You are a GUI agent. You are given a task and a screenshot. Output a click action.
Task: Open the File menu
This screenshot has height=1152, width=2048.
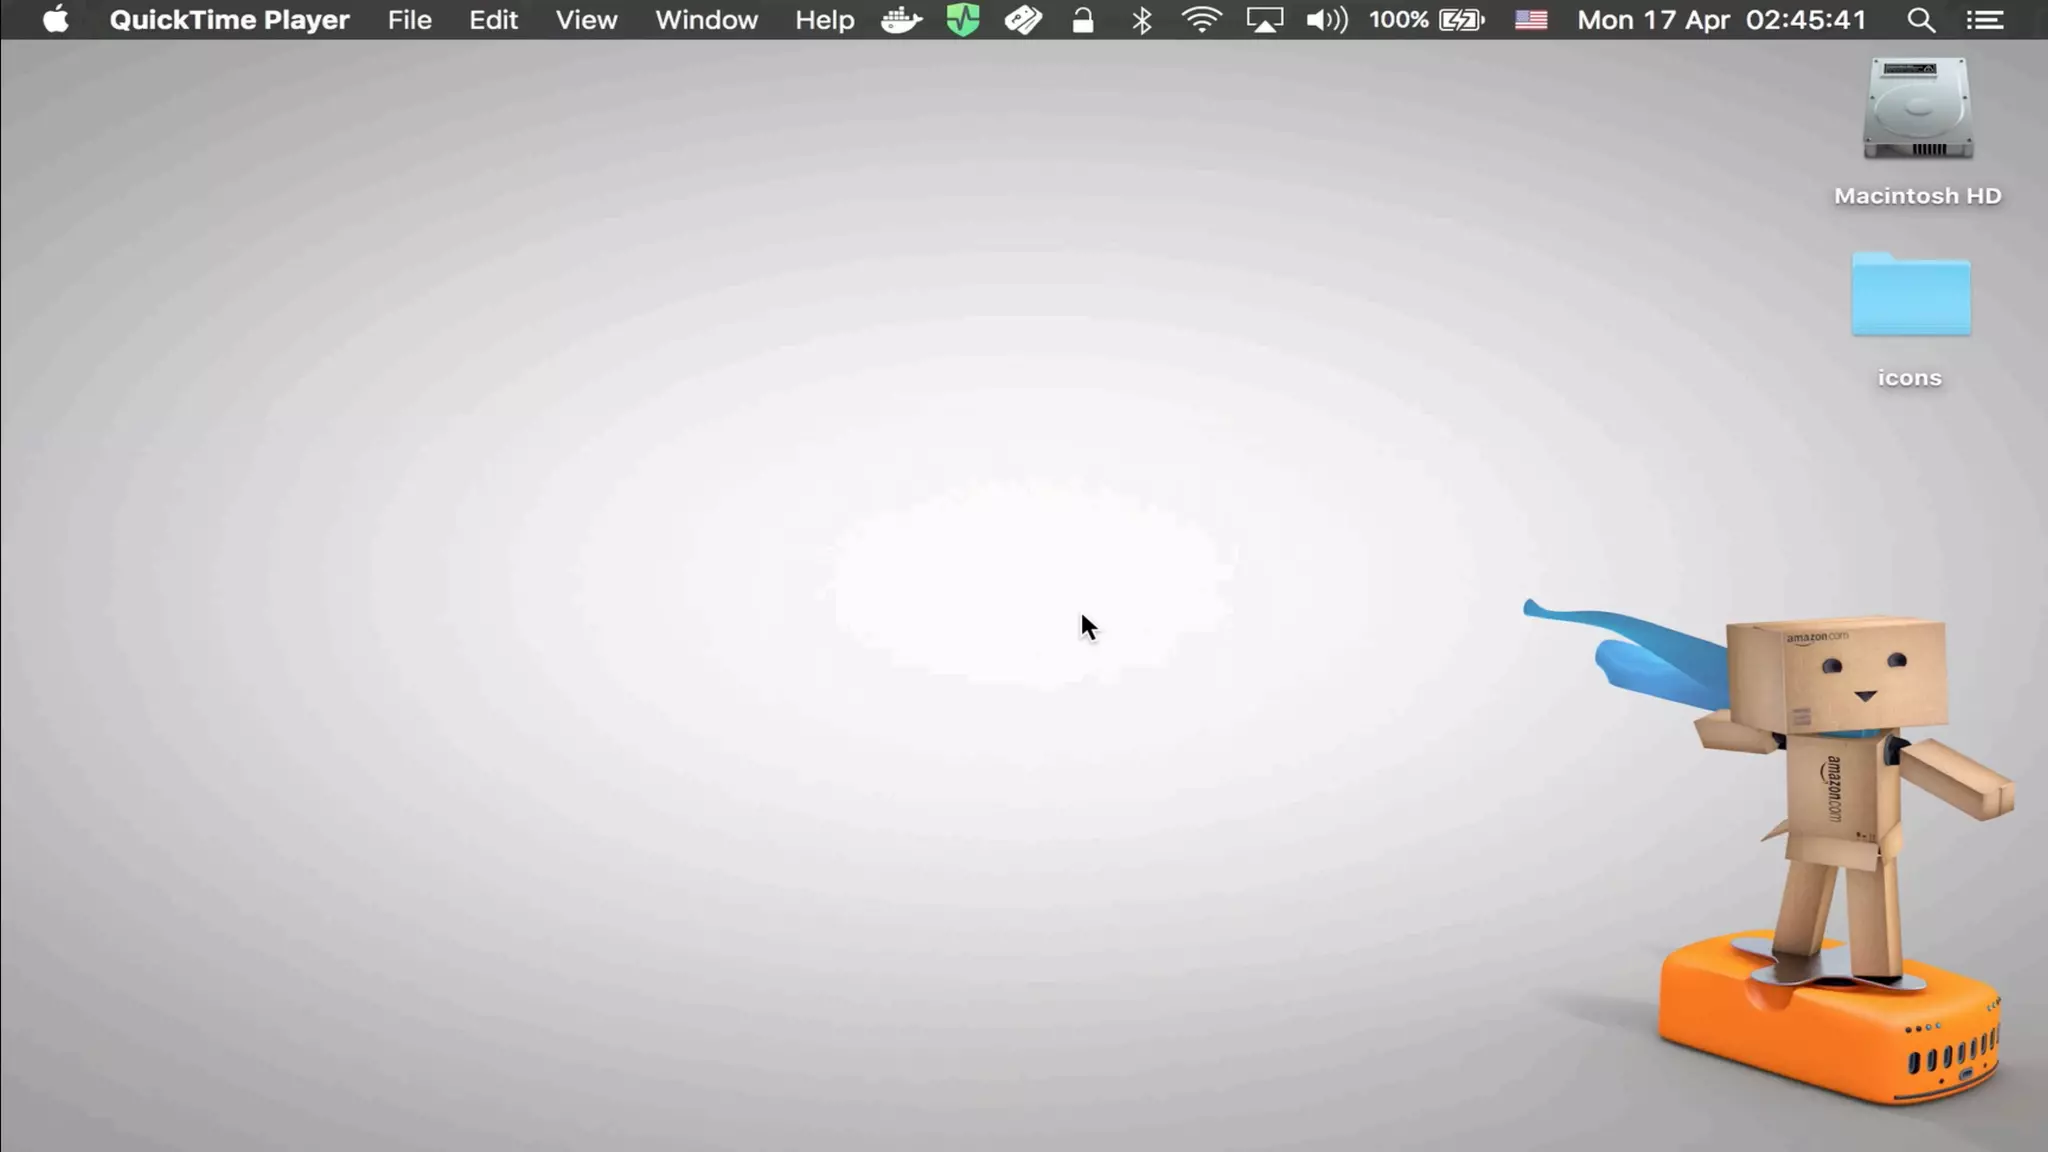(409, 20)
